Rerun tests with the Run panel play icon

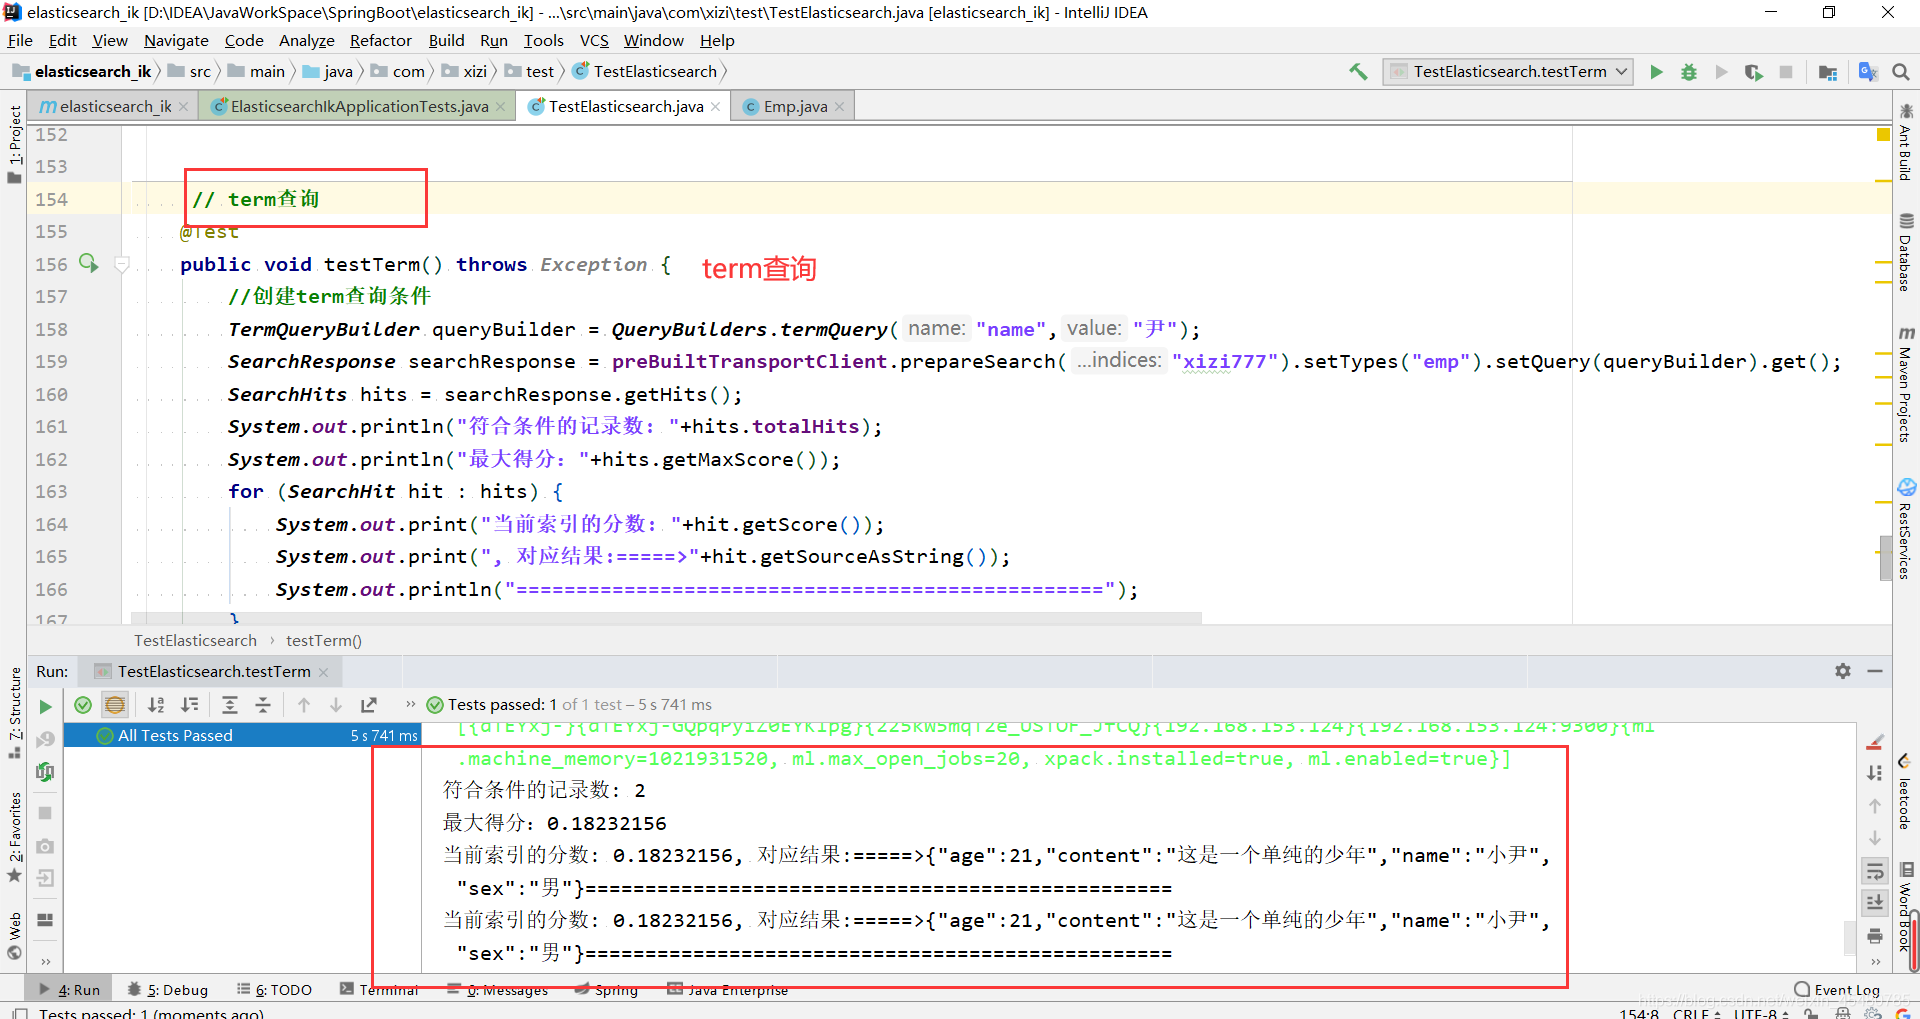[x=45, y=706]
